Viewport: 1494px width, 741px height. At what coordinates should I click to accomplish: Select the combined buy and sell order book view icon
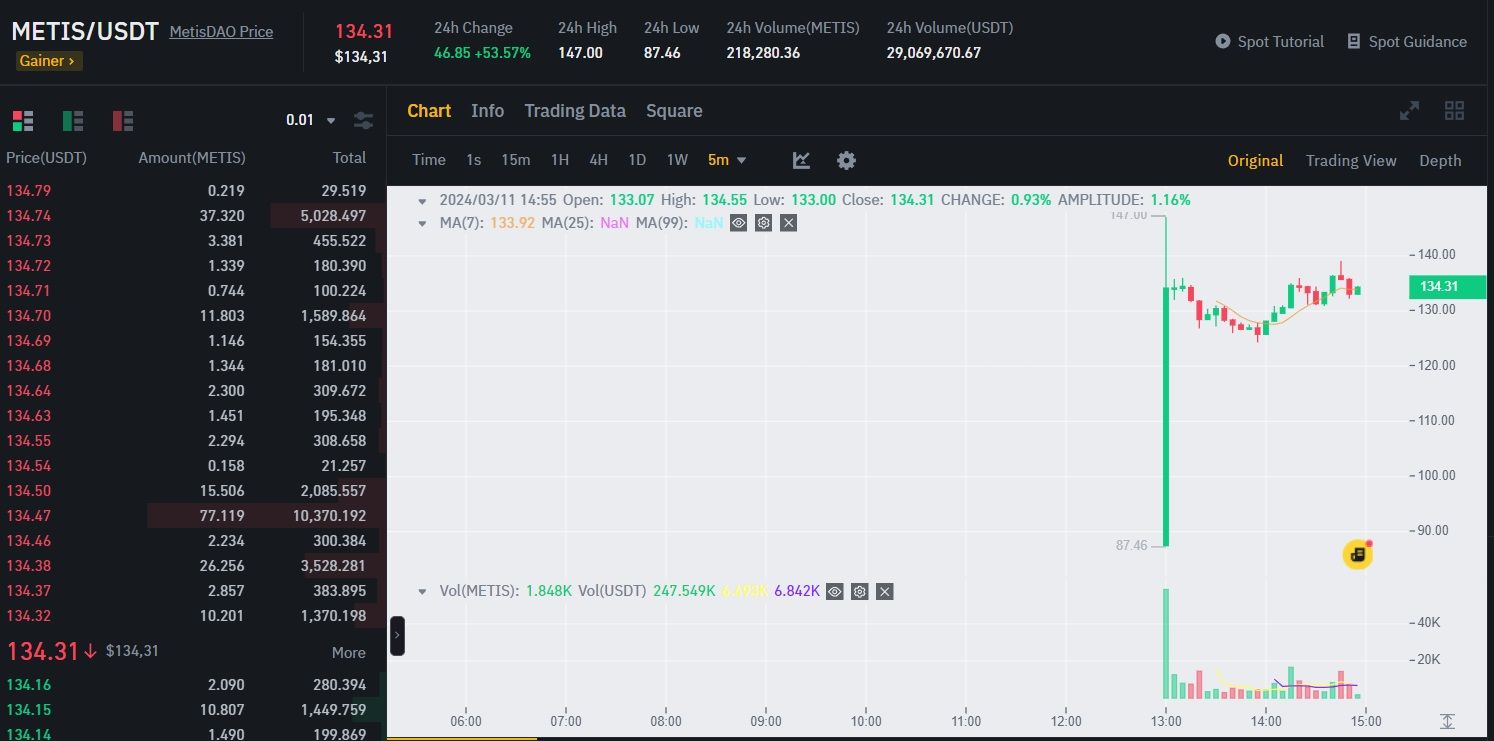pos(23,121)
